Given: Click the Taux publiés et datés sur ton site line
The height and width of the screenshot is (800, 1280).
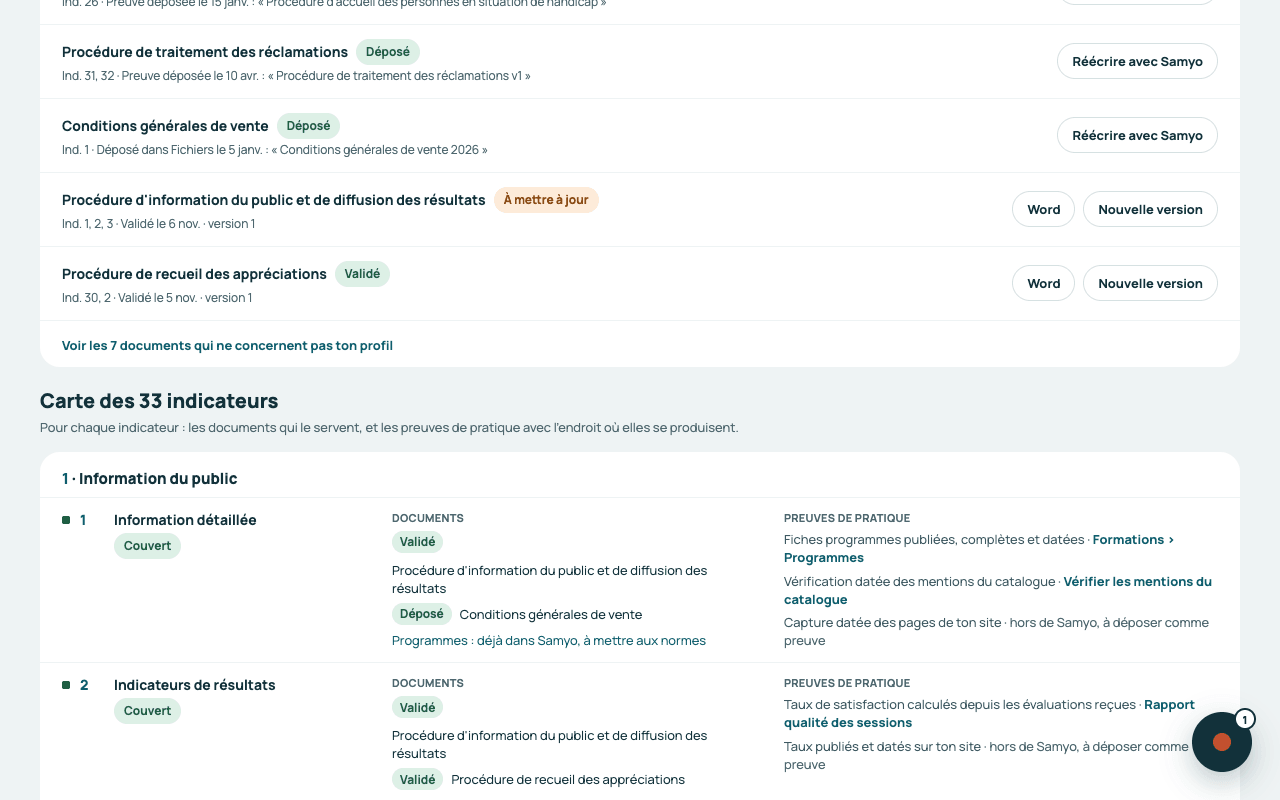Looking at the screenshot, I should pyautogui.click(x=986, y=755).
